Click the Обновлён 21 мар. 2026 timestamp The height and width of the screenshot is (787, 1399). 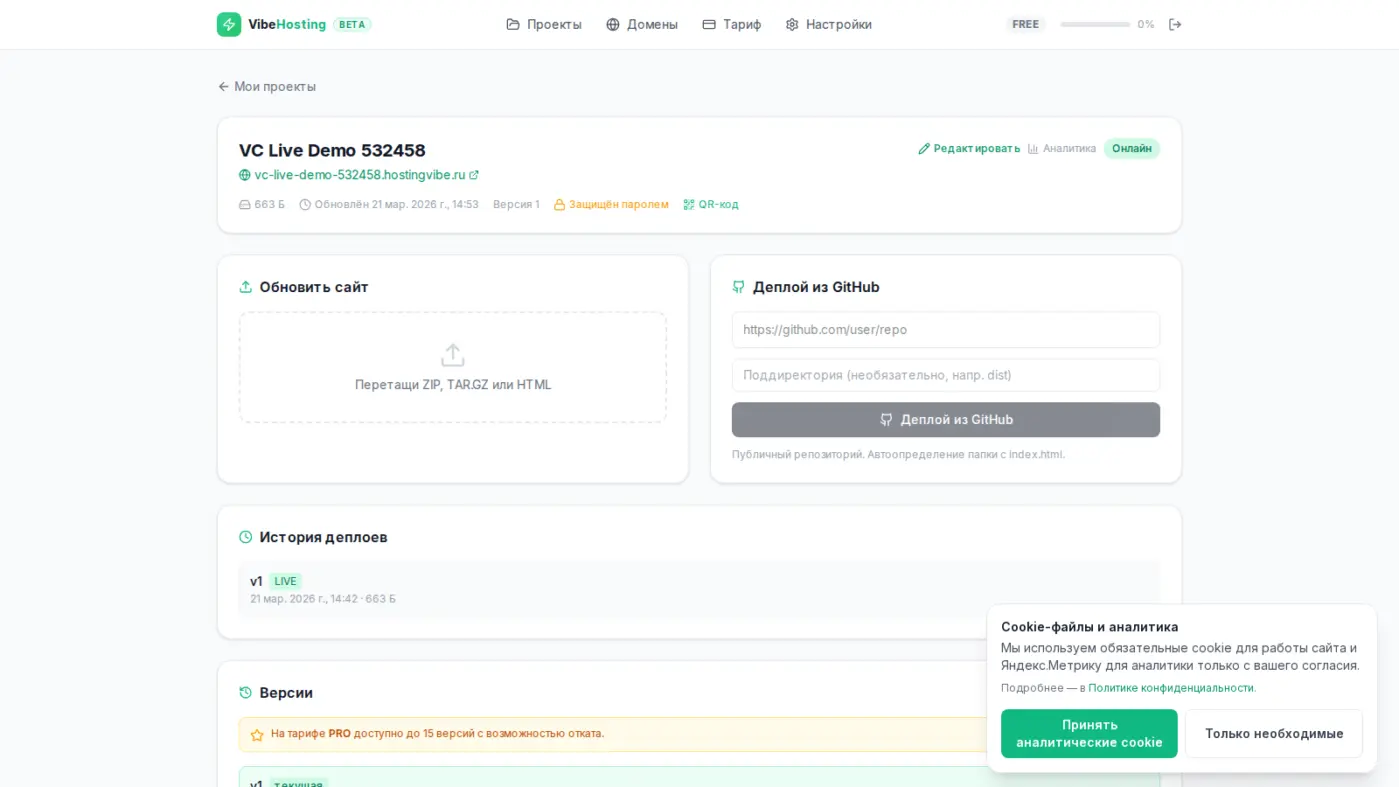pos(389,204)
